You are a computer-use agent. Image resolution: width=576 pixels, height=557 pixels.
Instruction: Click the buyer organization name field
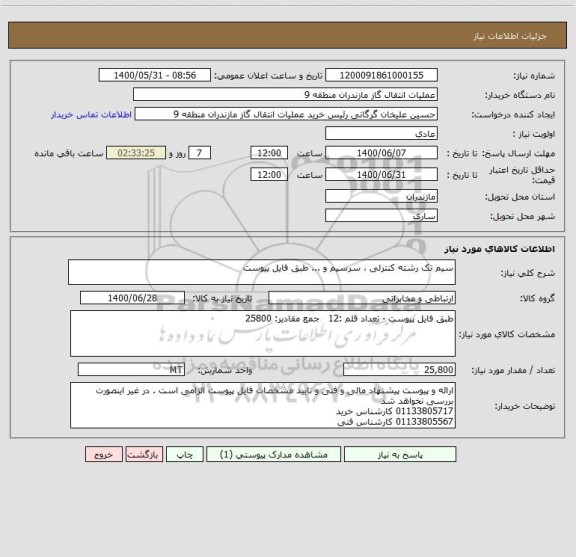pyautogui.click(x=285, y=94)
